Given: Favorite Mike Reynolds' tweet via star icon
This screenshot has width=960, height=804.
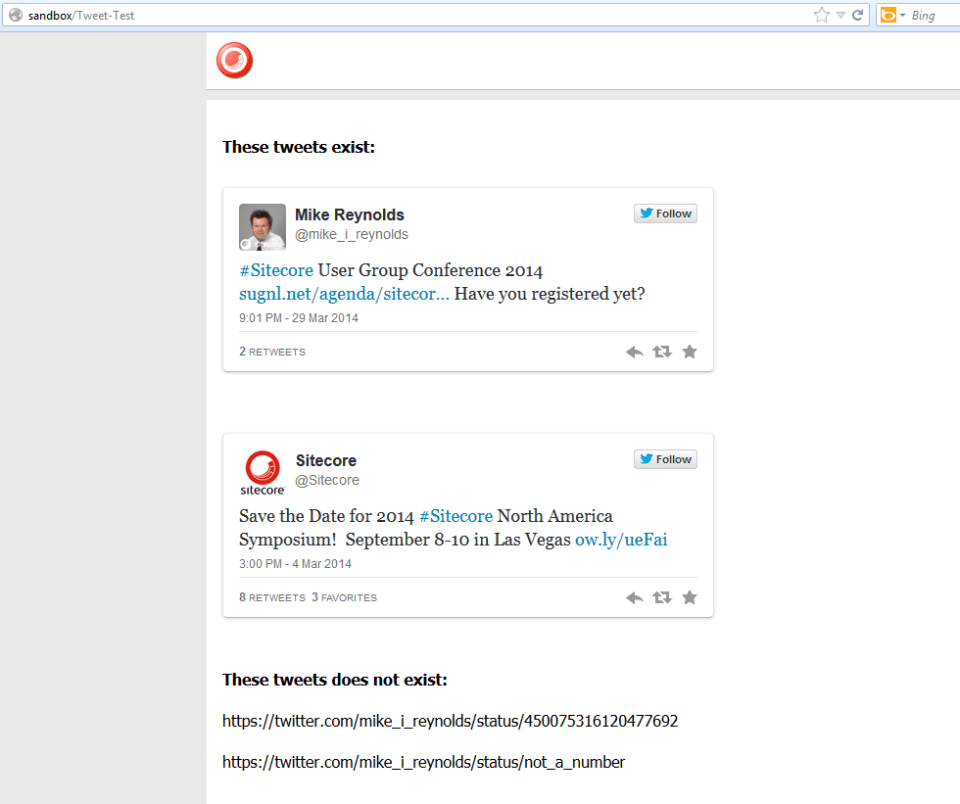Looking at the screenshot, I should click(689, 351).
